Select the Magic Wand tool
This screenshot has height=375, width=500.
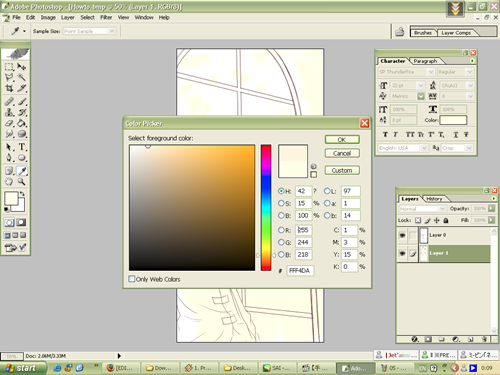(x=22, y=77)
